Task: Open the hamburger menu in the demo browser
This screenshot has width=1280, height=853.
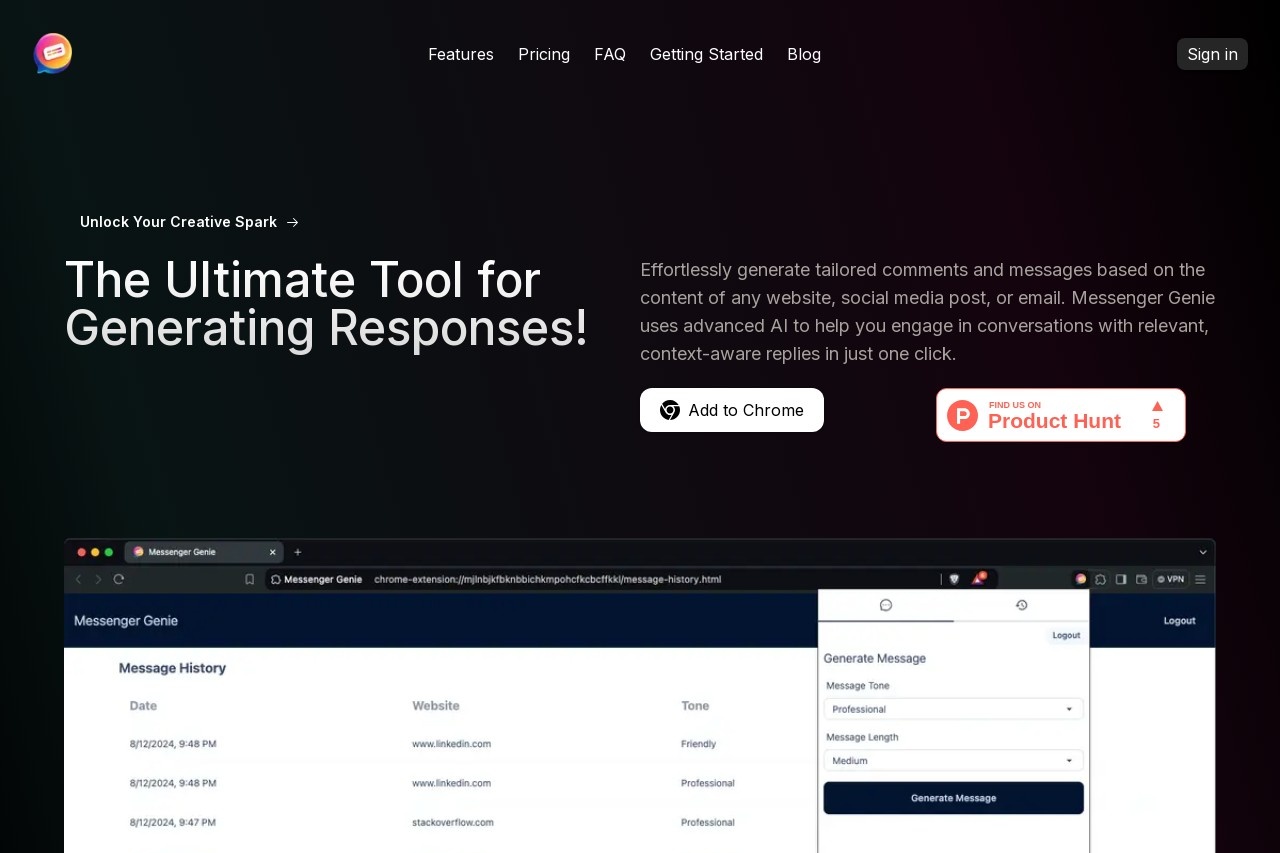Action: (x=1200, y=579)
